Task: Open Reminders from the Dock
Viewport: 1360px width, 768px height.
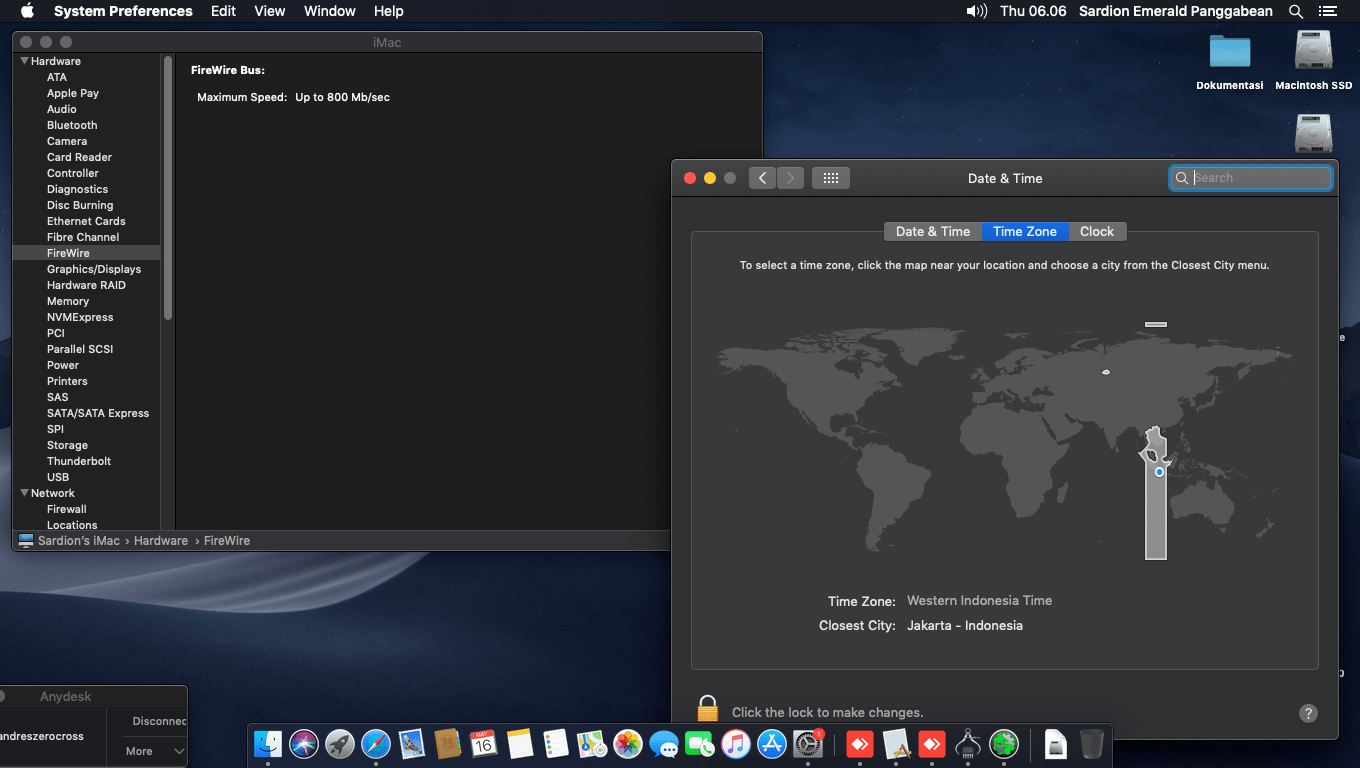Action: [556, 743]
